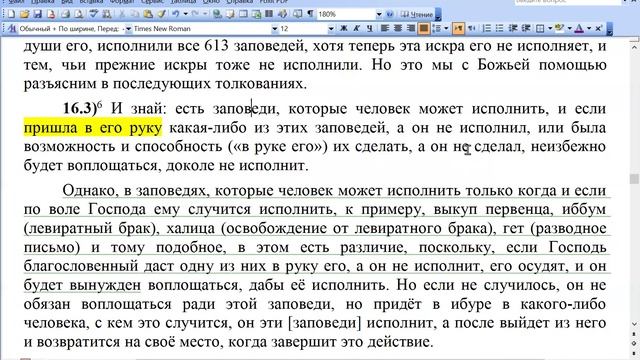Insert an Excel worksheet
The height and width of the screenshot is (360, 640).
[x=256, y=14]
